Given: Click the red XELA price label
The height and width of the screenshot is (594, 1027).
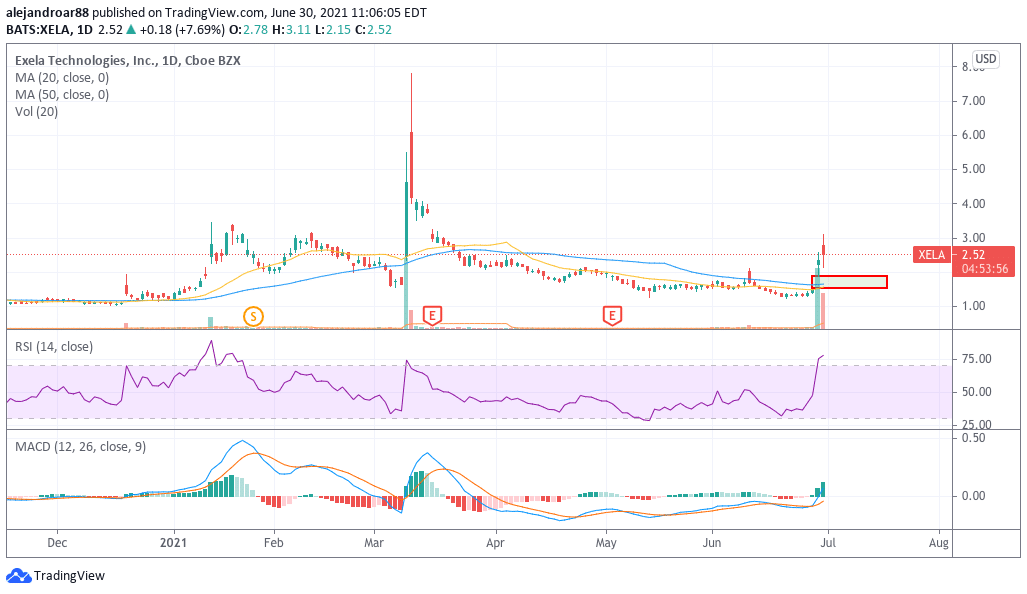Looking at the screenshot, I should (x=931, y=255).
